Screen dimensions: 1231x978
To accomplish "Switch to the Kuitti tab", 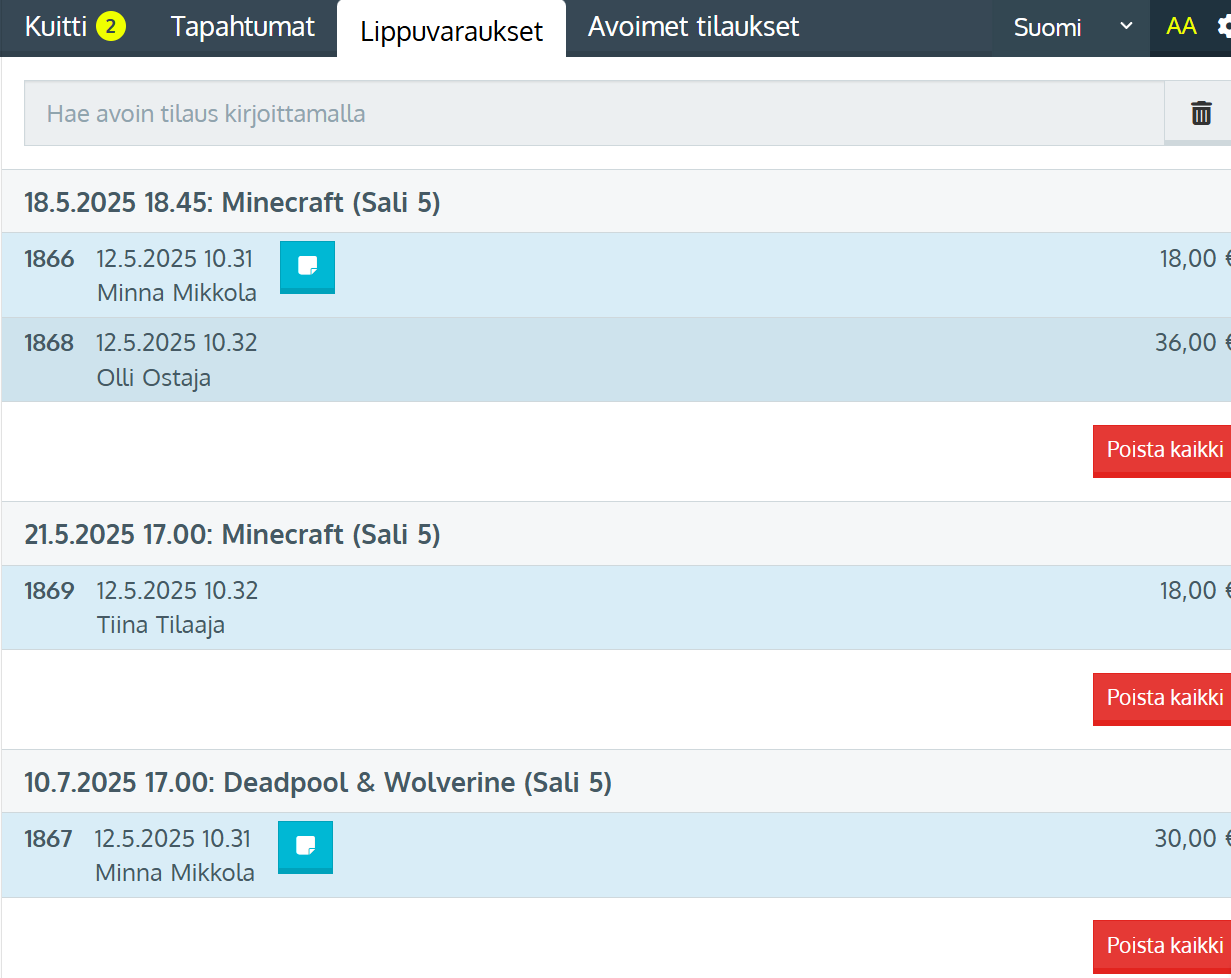I will pyautogui.click(x=56, y=27).
